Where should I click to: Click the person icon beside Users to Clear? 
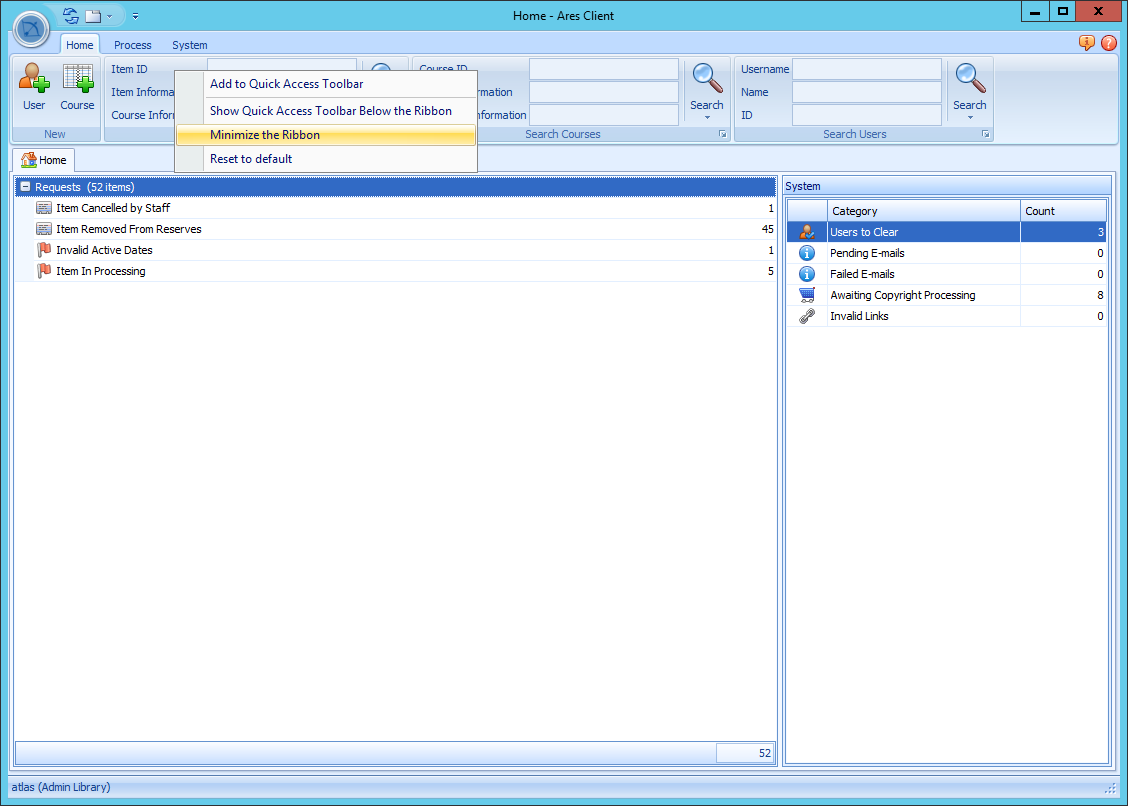coord(807,231)
